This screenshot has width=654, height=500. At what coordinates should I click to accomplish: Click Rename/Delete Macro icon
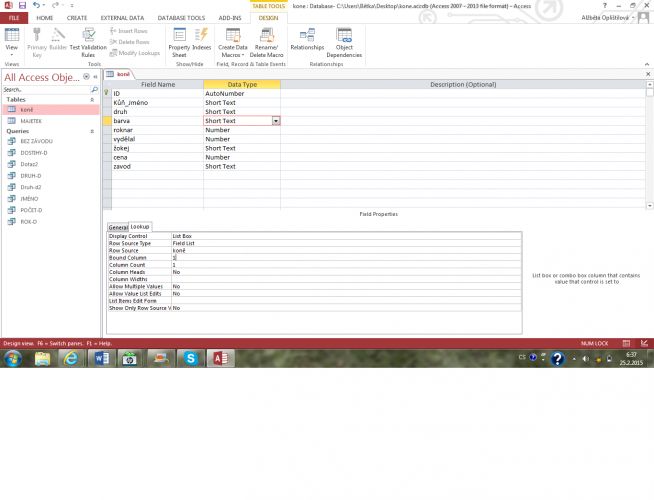coord(267,43)
